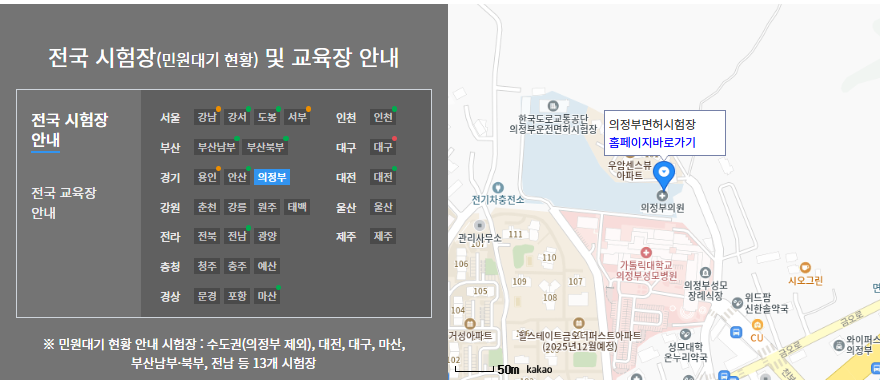The height and width of the screenshot is (387, 883).
Task: Select the 강서 test center button
Action: pyautogui.click(x=237, y=117)
